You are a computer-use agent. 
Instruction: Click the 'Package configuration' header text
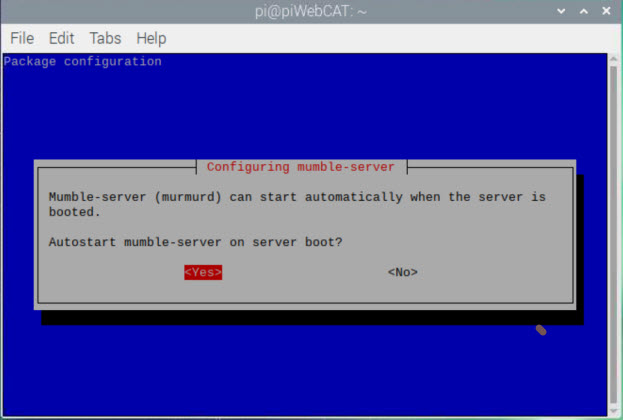(x=83, y=62)
